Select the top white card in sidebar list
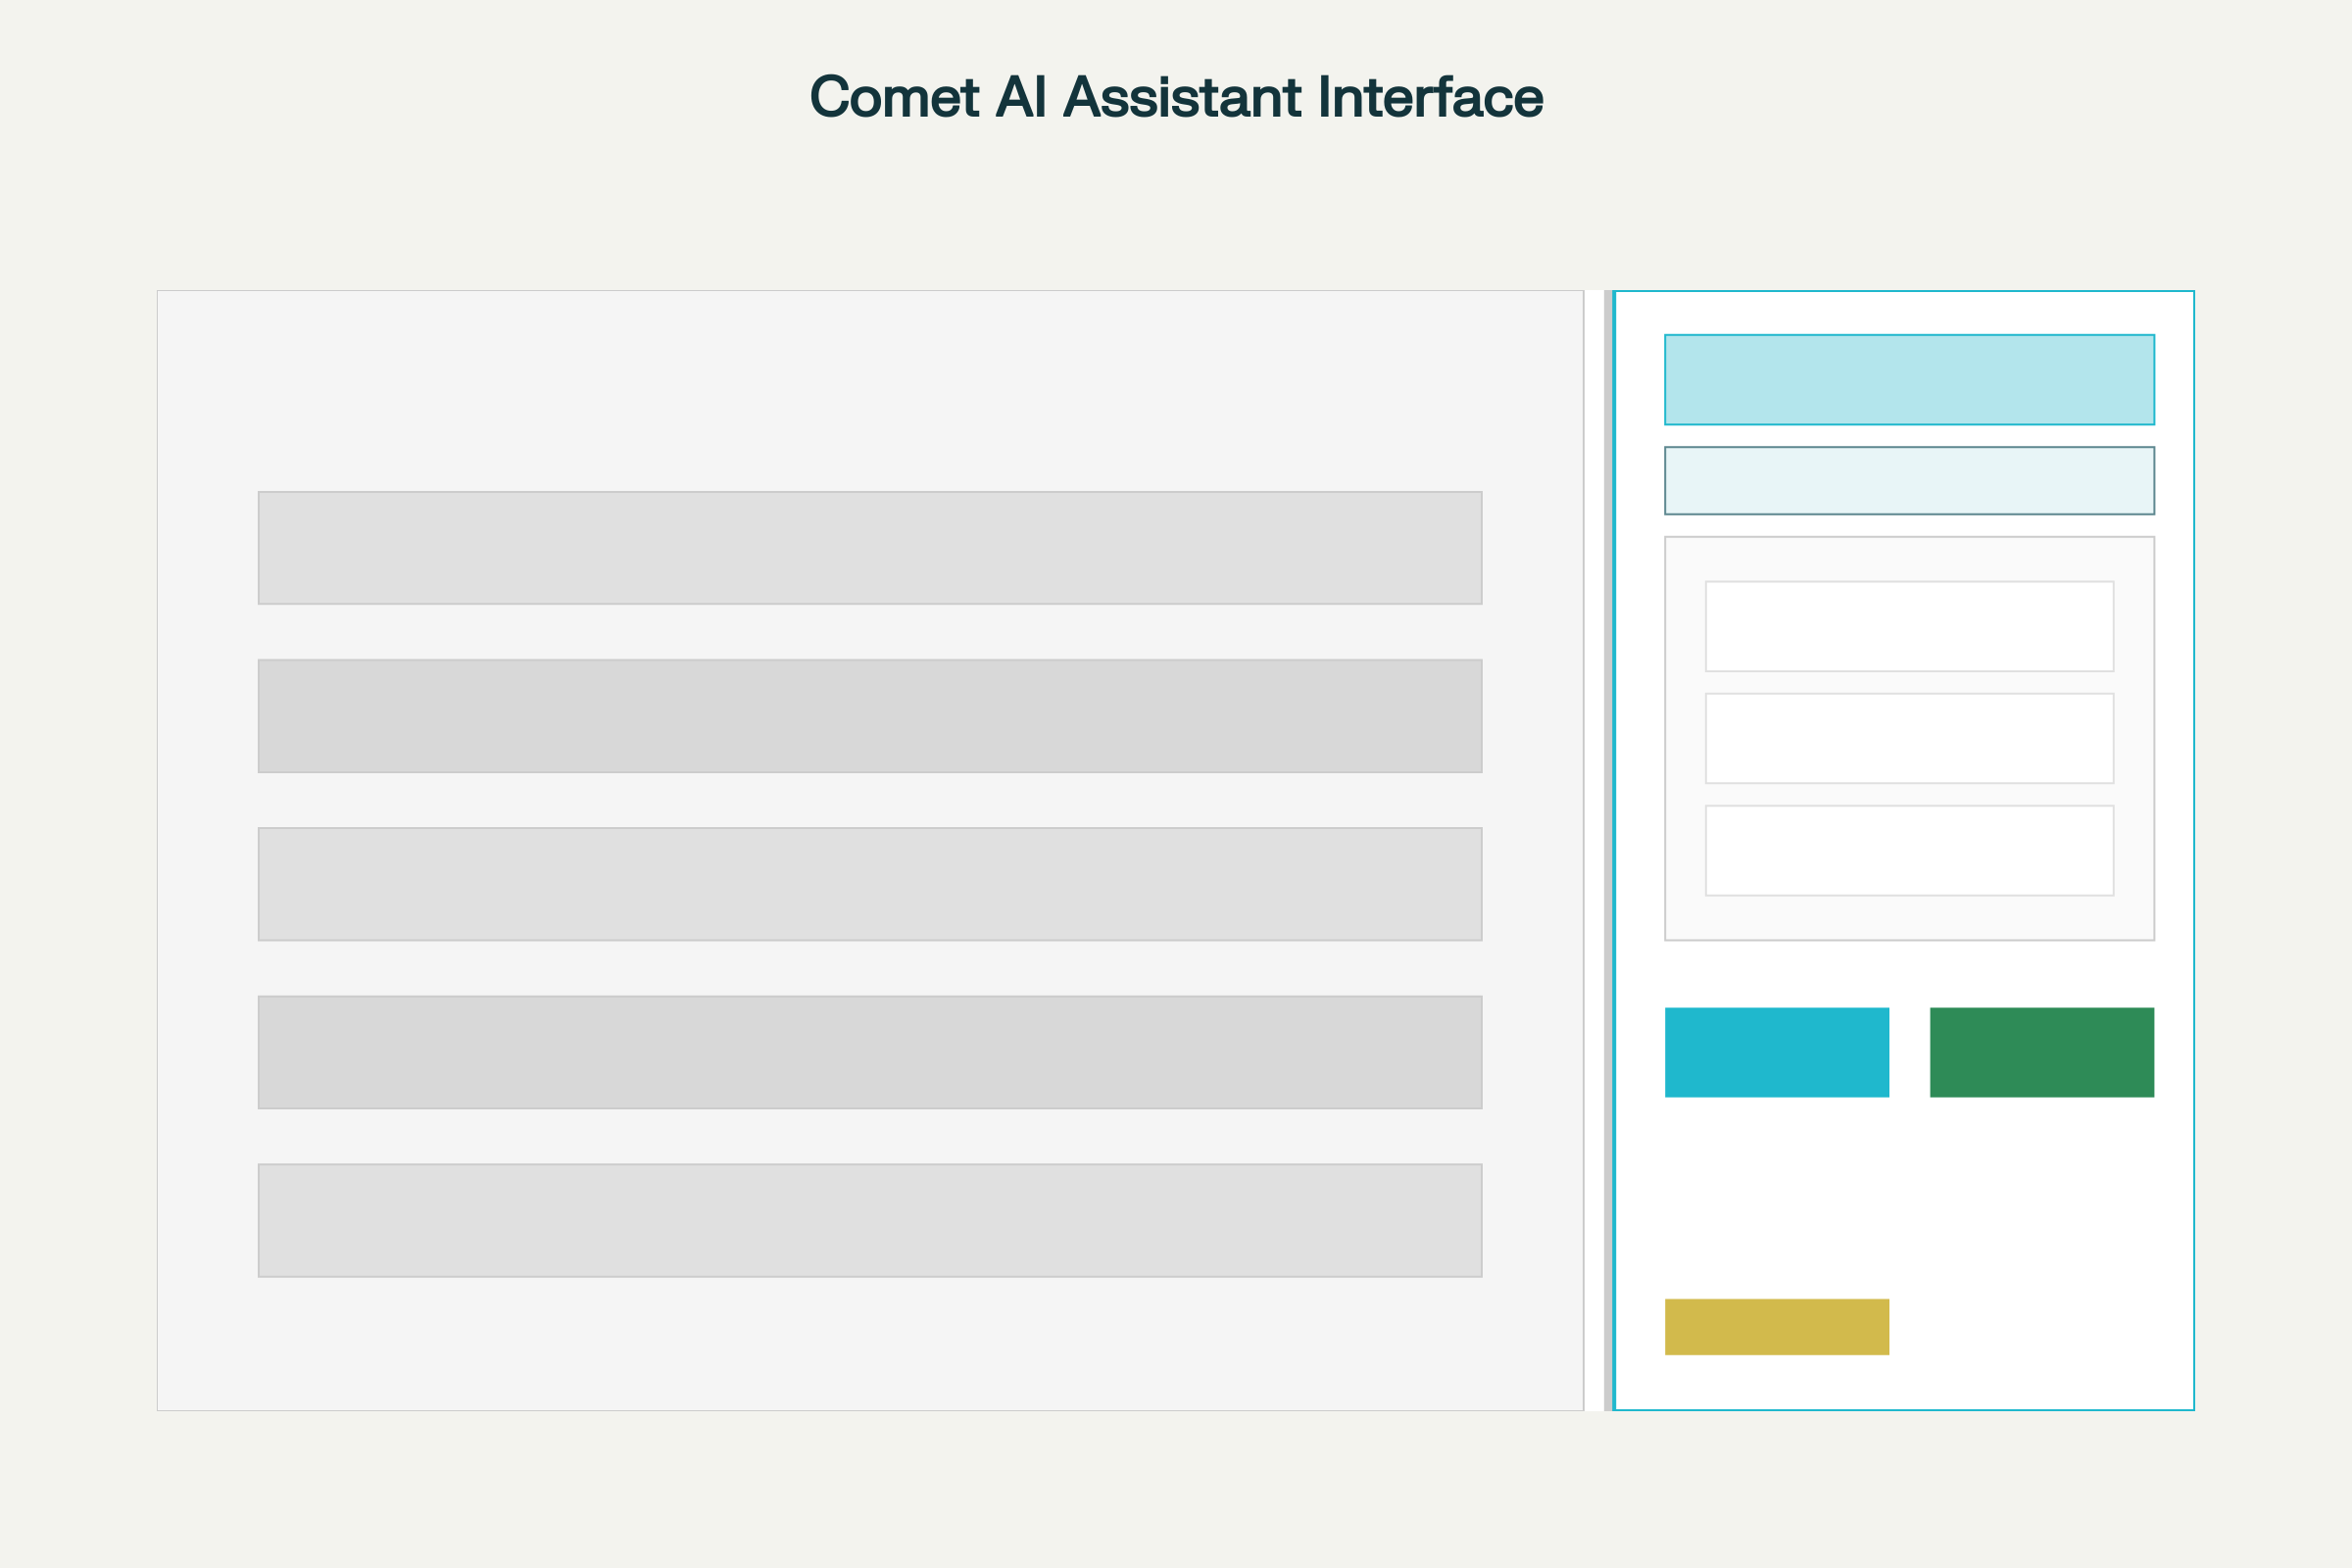 click(1909, 626)
